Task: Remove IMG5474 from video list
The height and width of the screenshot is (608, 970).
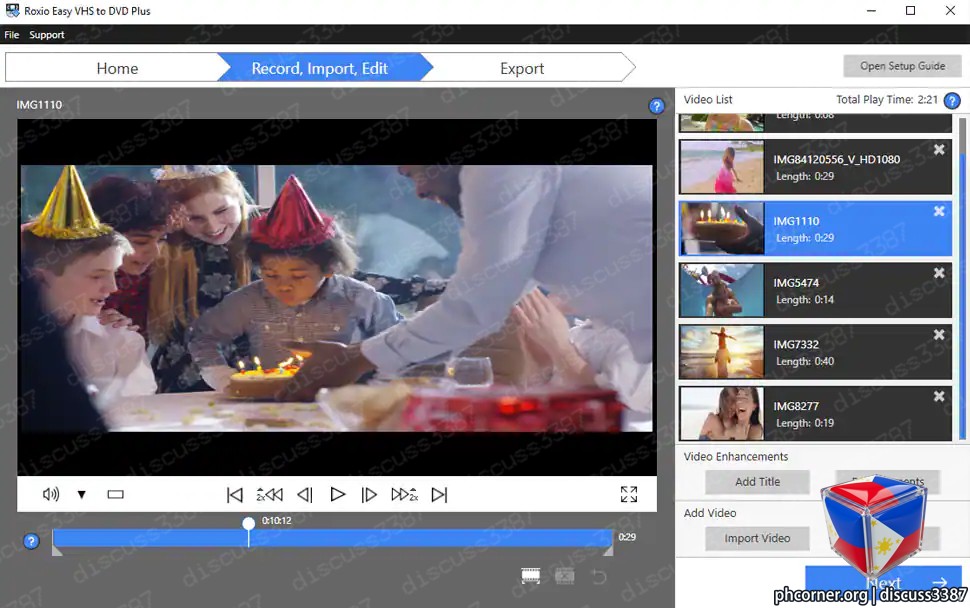Action: tap(939, 273)
